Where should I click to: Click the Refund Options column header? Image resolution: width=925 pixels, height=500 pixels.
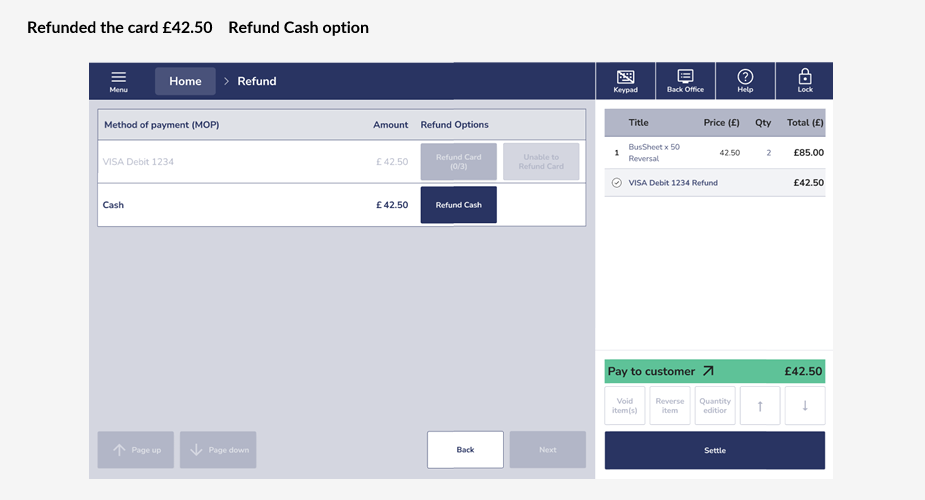click(454, 124)
